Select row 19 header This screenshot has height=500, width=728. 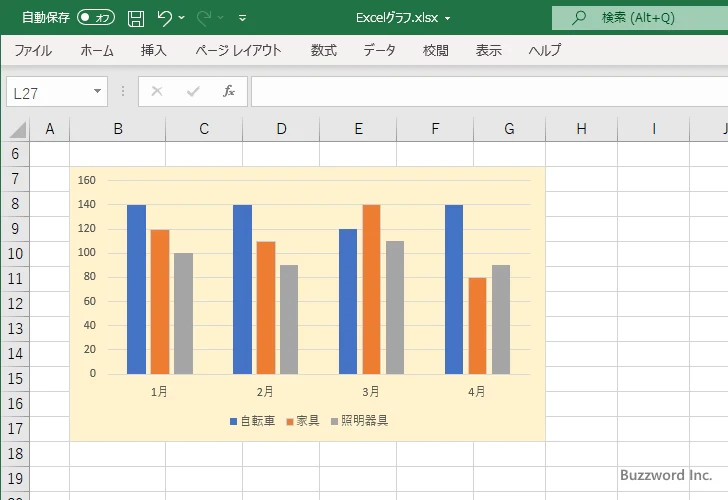click(15, 479)
